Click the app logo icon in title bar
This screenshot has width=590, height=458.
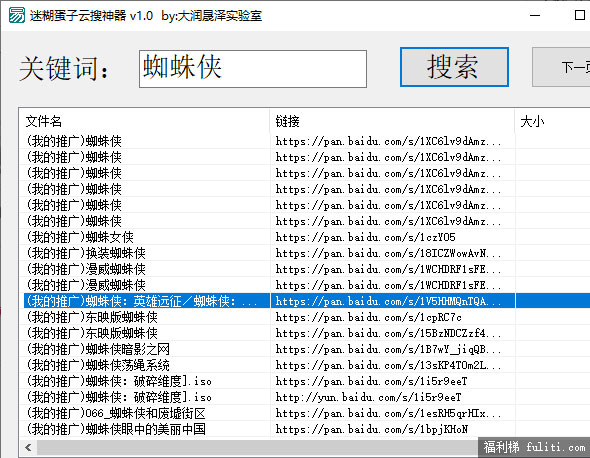click(x=17, y=15)
